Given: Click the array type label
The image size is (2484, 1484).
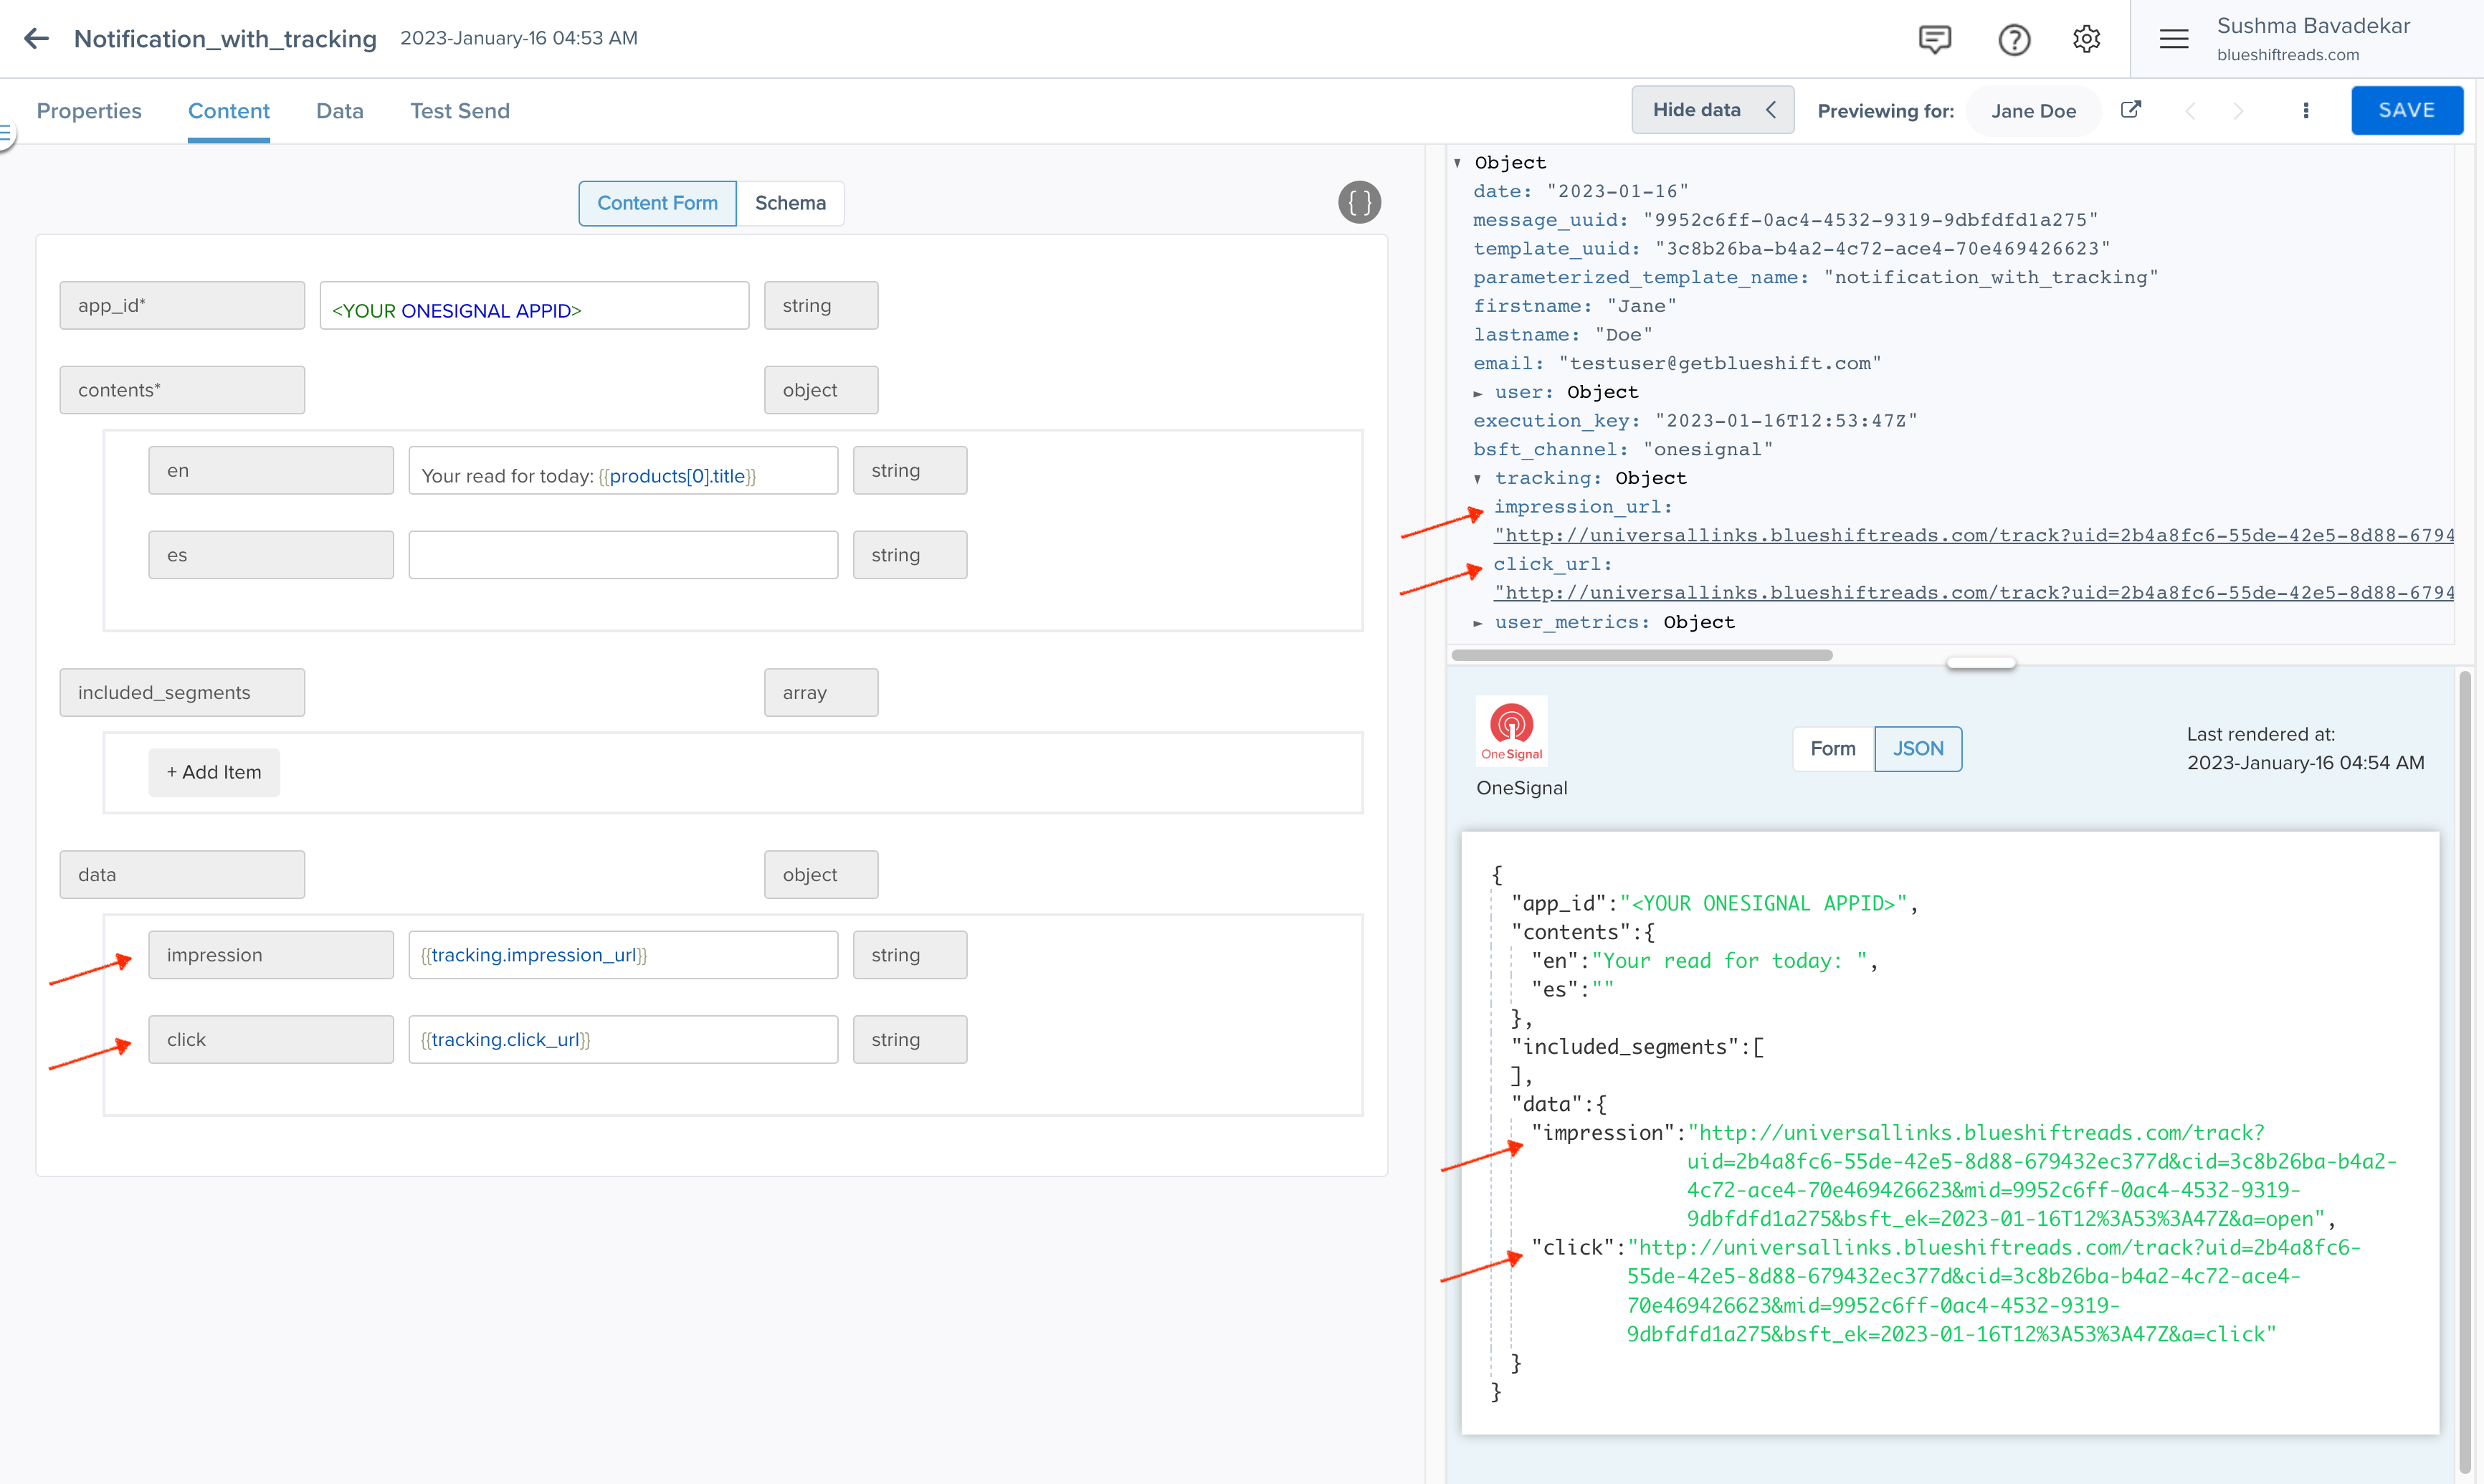Looking at the screenshot, I should pyautogui.click(x=821, y=692).
